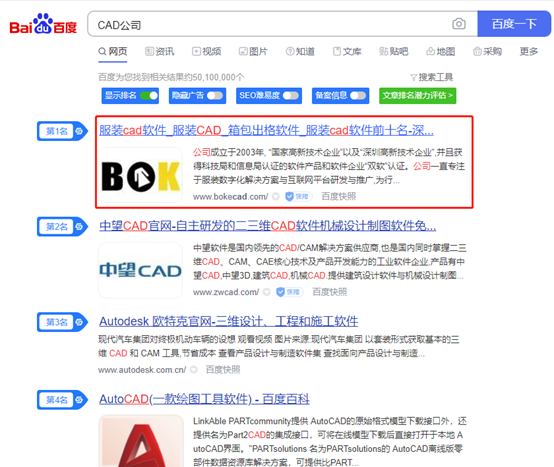Select the 网页 tab
This screenshot has width=554, height=467.
coord(113,52)
